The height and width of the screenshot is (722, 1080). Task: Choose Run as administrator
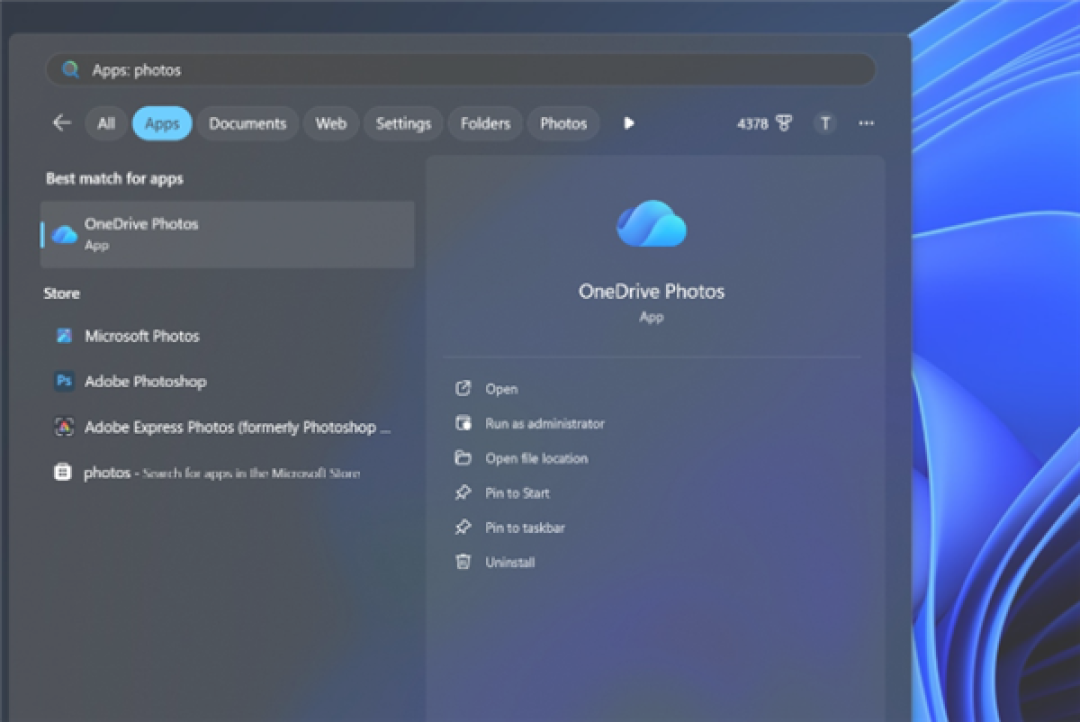(545, 424)
